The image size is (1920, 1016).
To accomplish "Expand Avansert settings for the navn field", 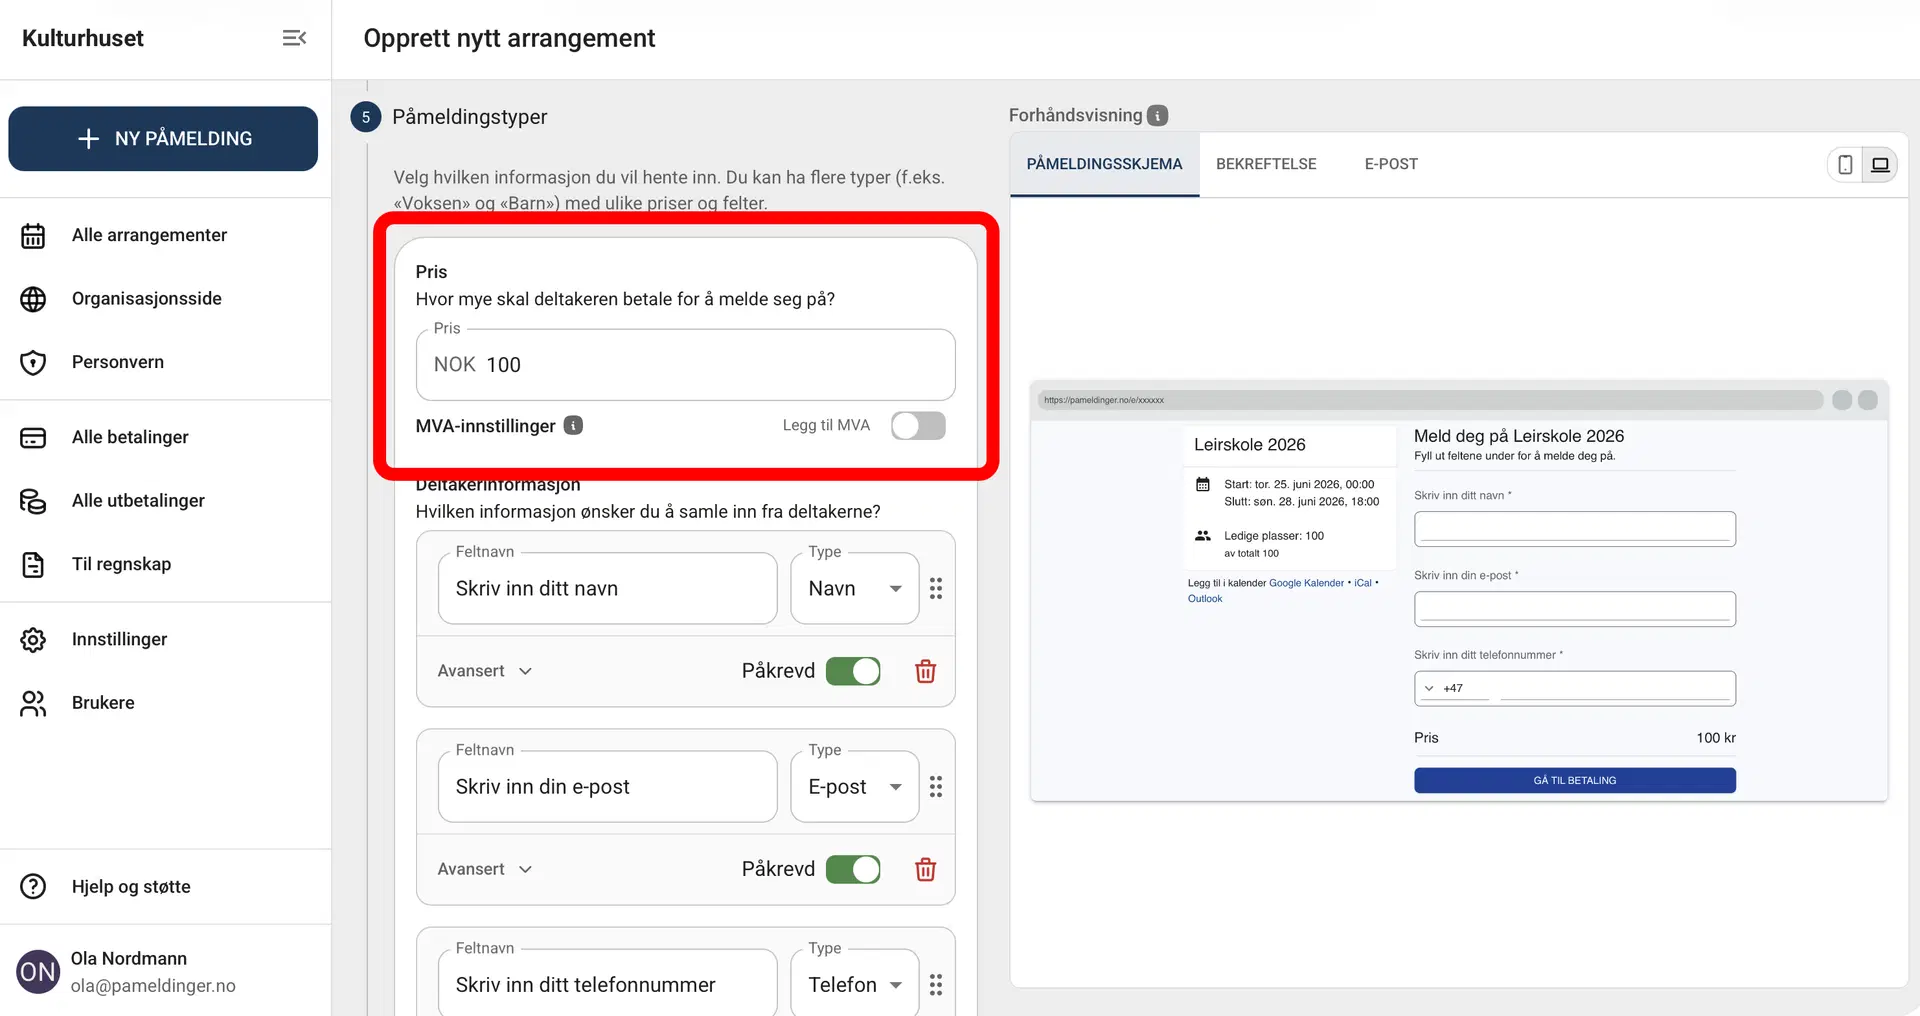I will [x=483, y=671].
